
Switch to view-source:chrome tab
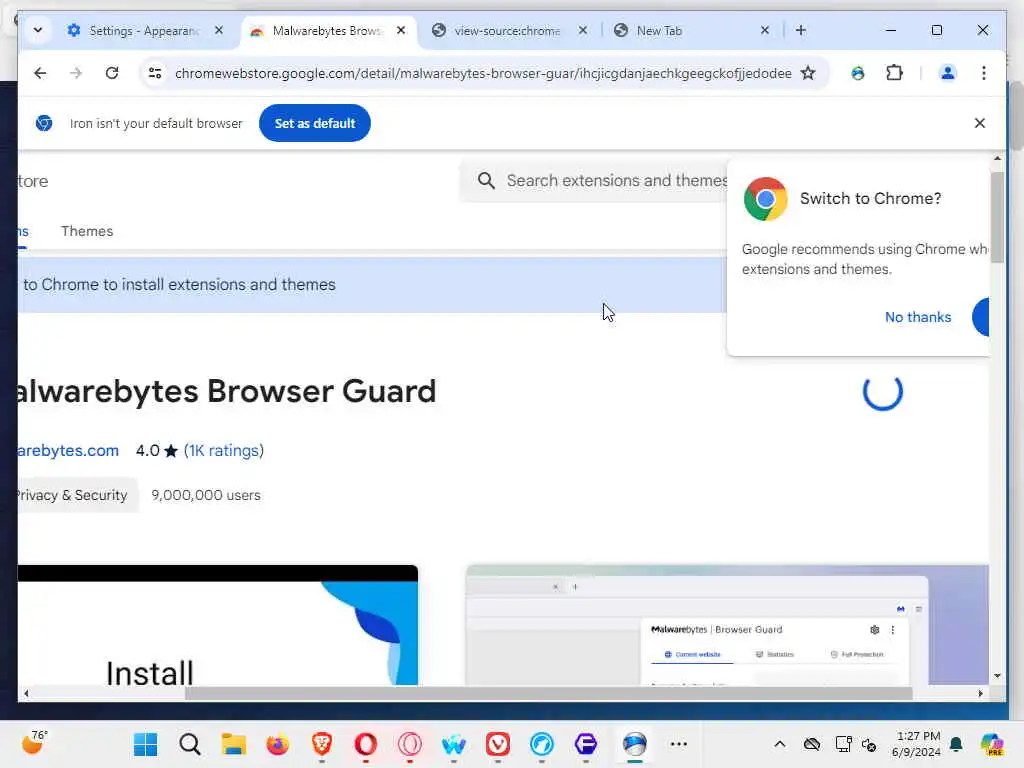(x=509, y=31)
